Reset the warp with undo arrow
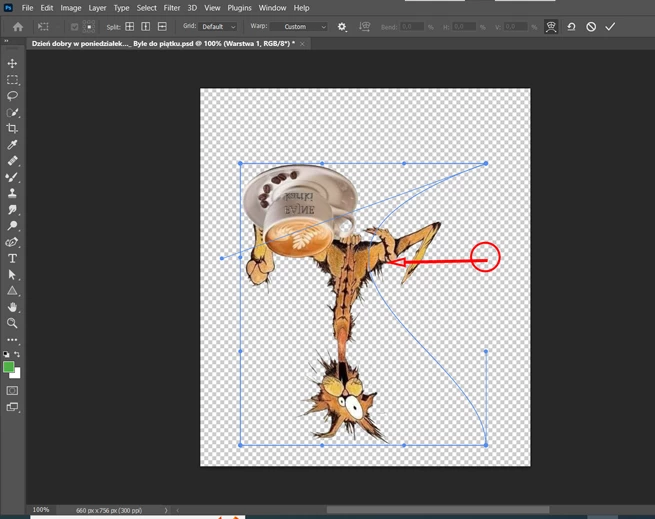Viewport: 655px width, 519px height. (571, 27)
